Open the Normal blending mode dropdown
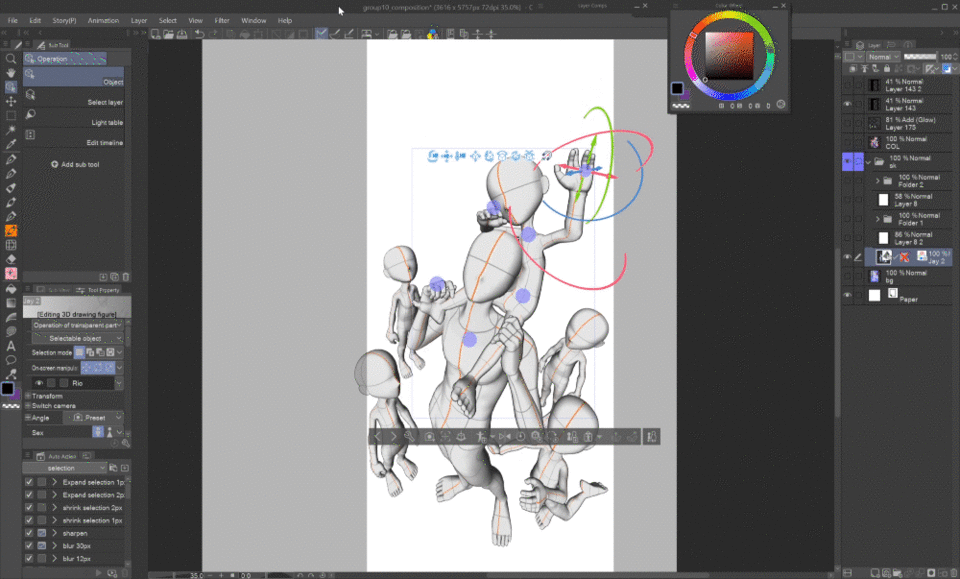 pyautogui.click(x=883, y=56)
